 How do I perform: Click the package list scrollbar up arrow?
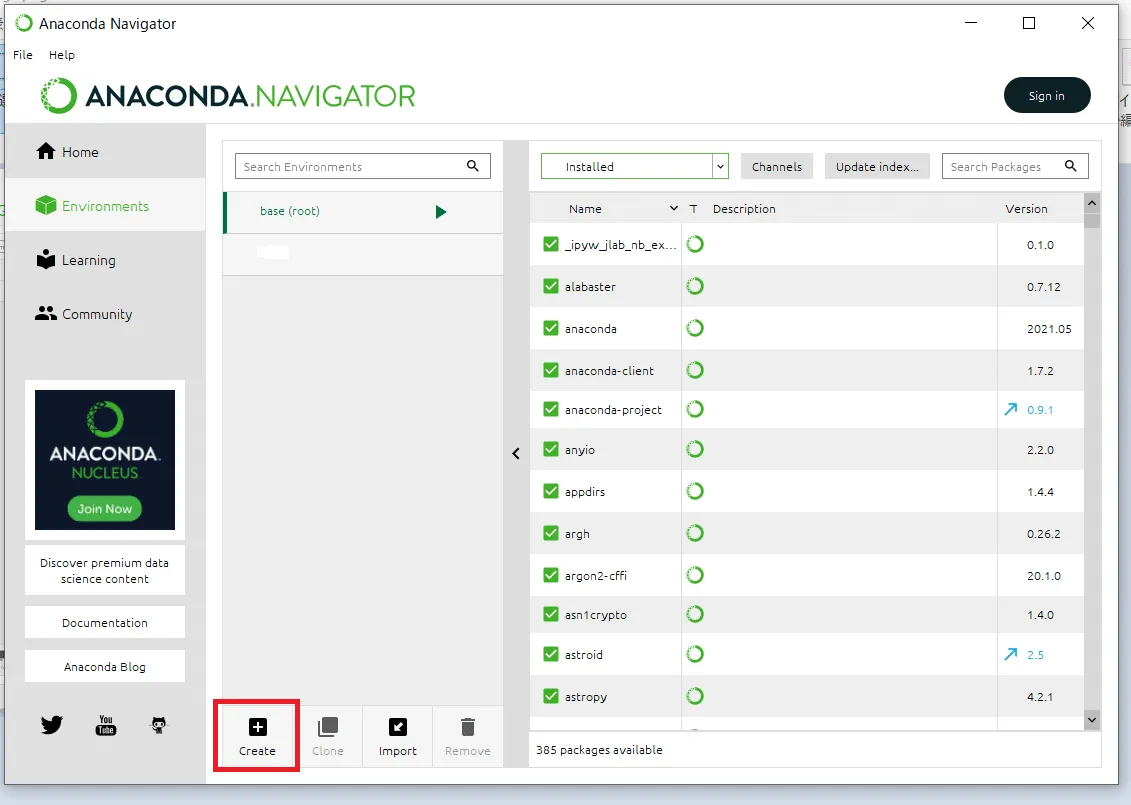point(1092,203)
